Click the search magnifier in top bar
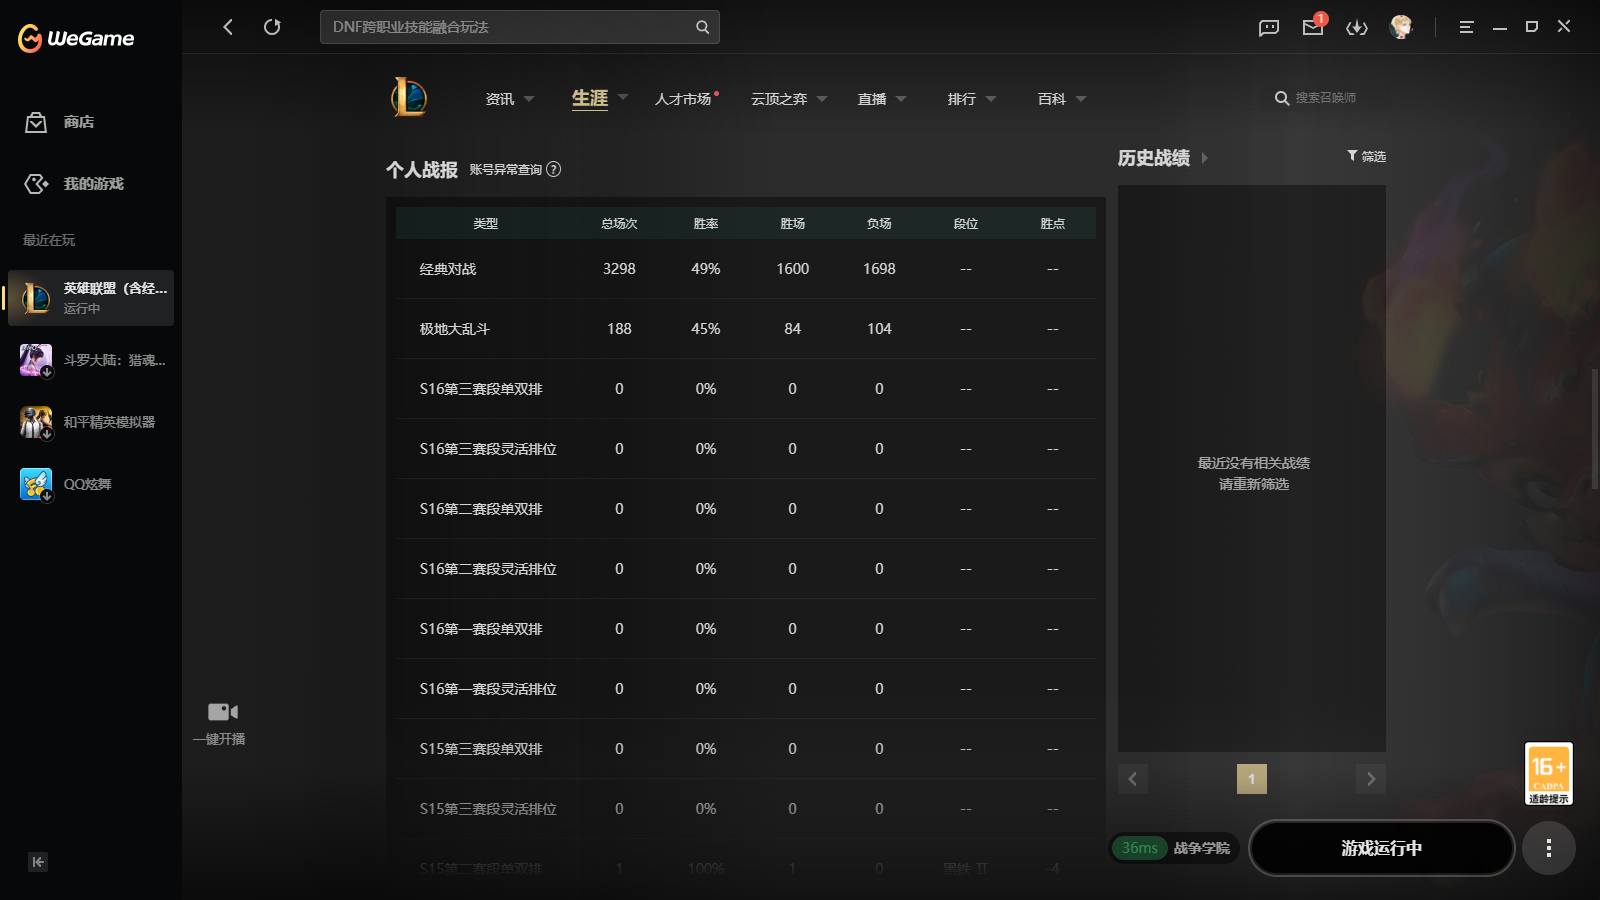The height and width of the screenshot is (900, 1600). coord(702,27)
